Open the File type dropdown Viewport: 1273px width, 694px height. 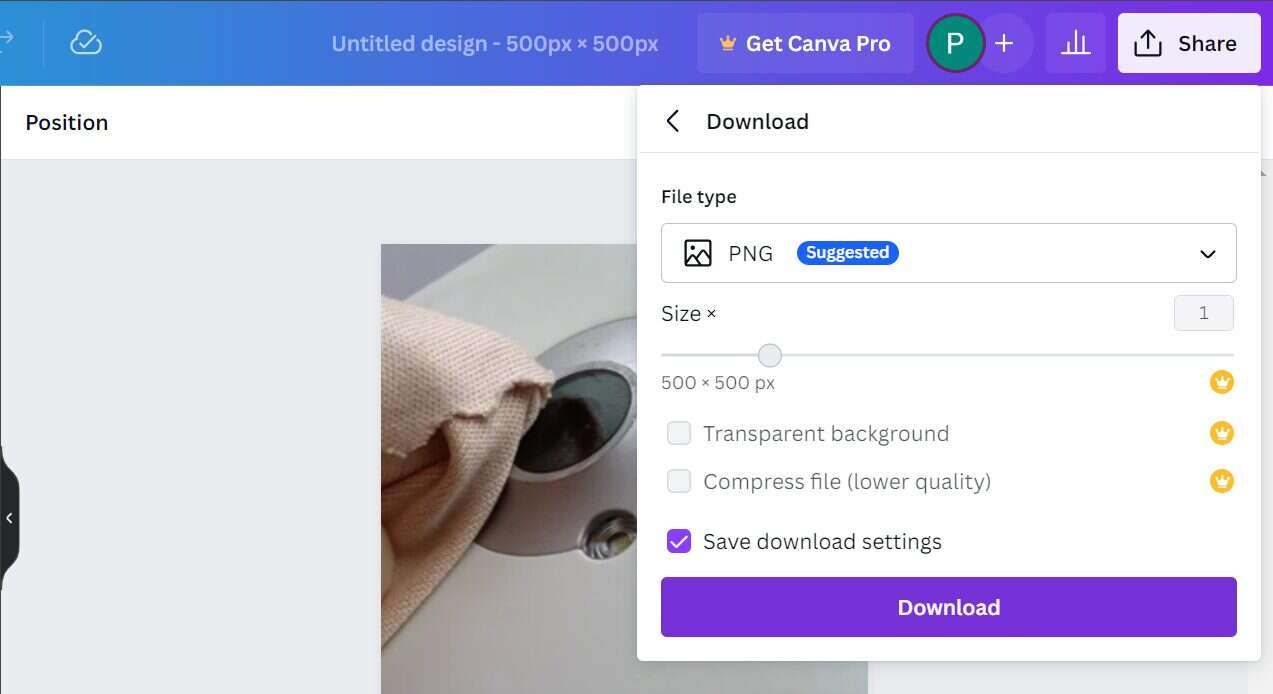pos(1207,253)
